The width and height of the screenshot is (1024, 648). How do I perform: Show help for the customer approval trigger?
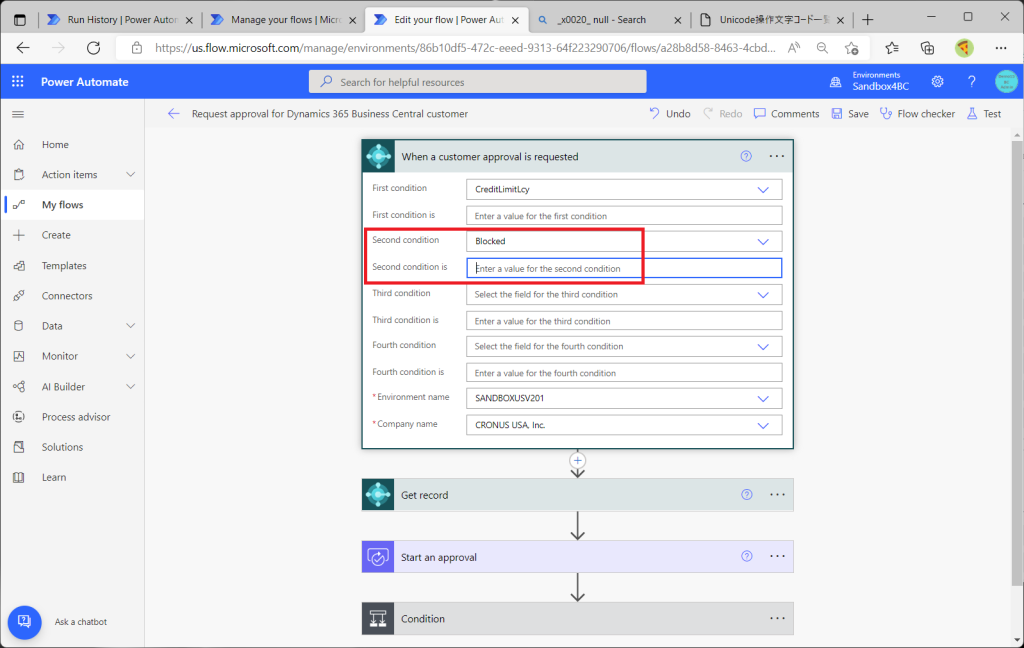[x=746, y=156]
